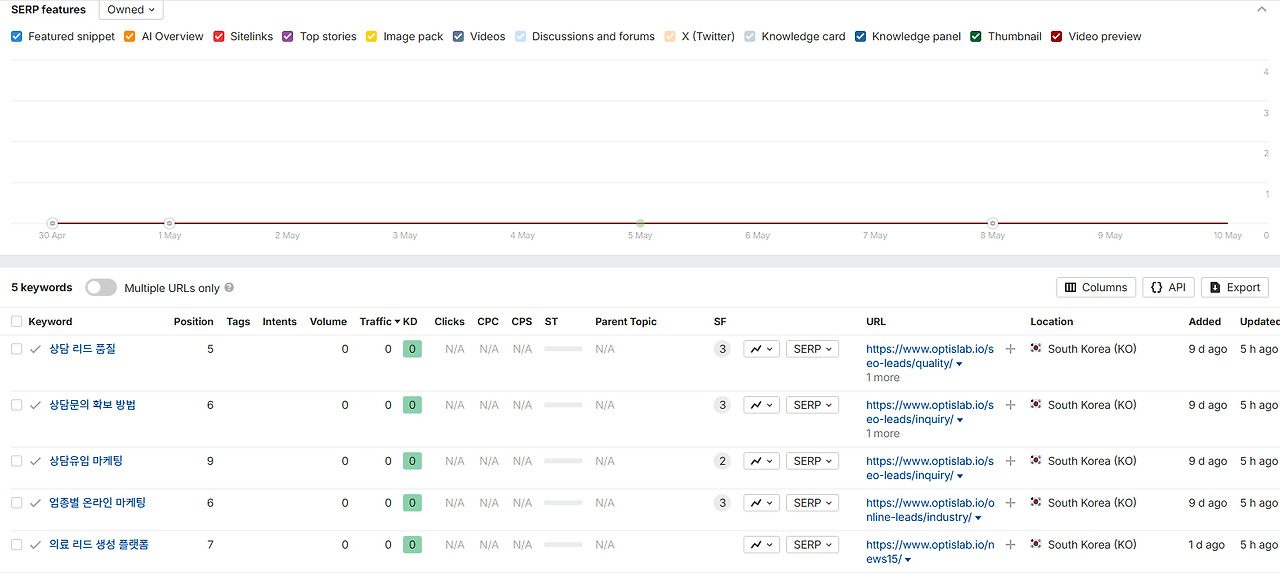Toggle the AI Overview checkbox
The image size is (1280, 573).
(130, 36)
